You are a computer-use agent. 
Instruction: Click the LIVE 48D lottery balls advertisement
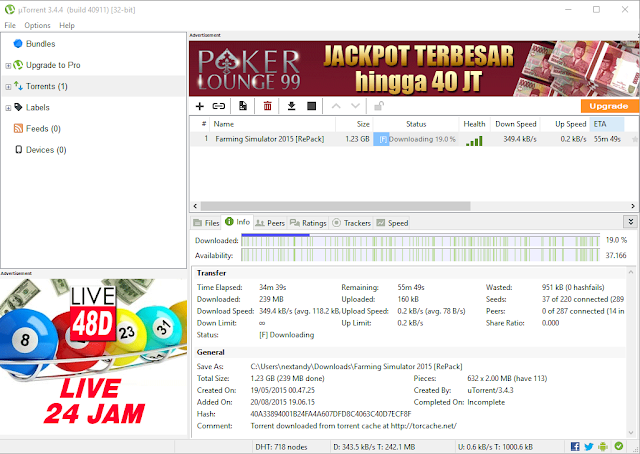coord(93,355)
